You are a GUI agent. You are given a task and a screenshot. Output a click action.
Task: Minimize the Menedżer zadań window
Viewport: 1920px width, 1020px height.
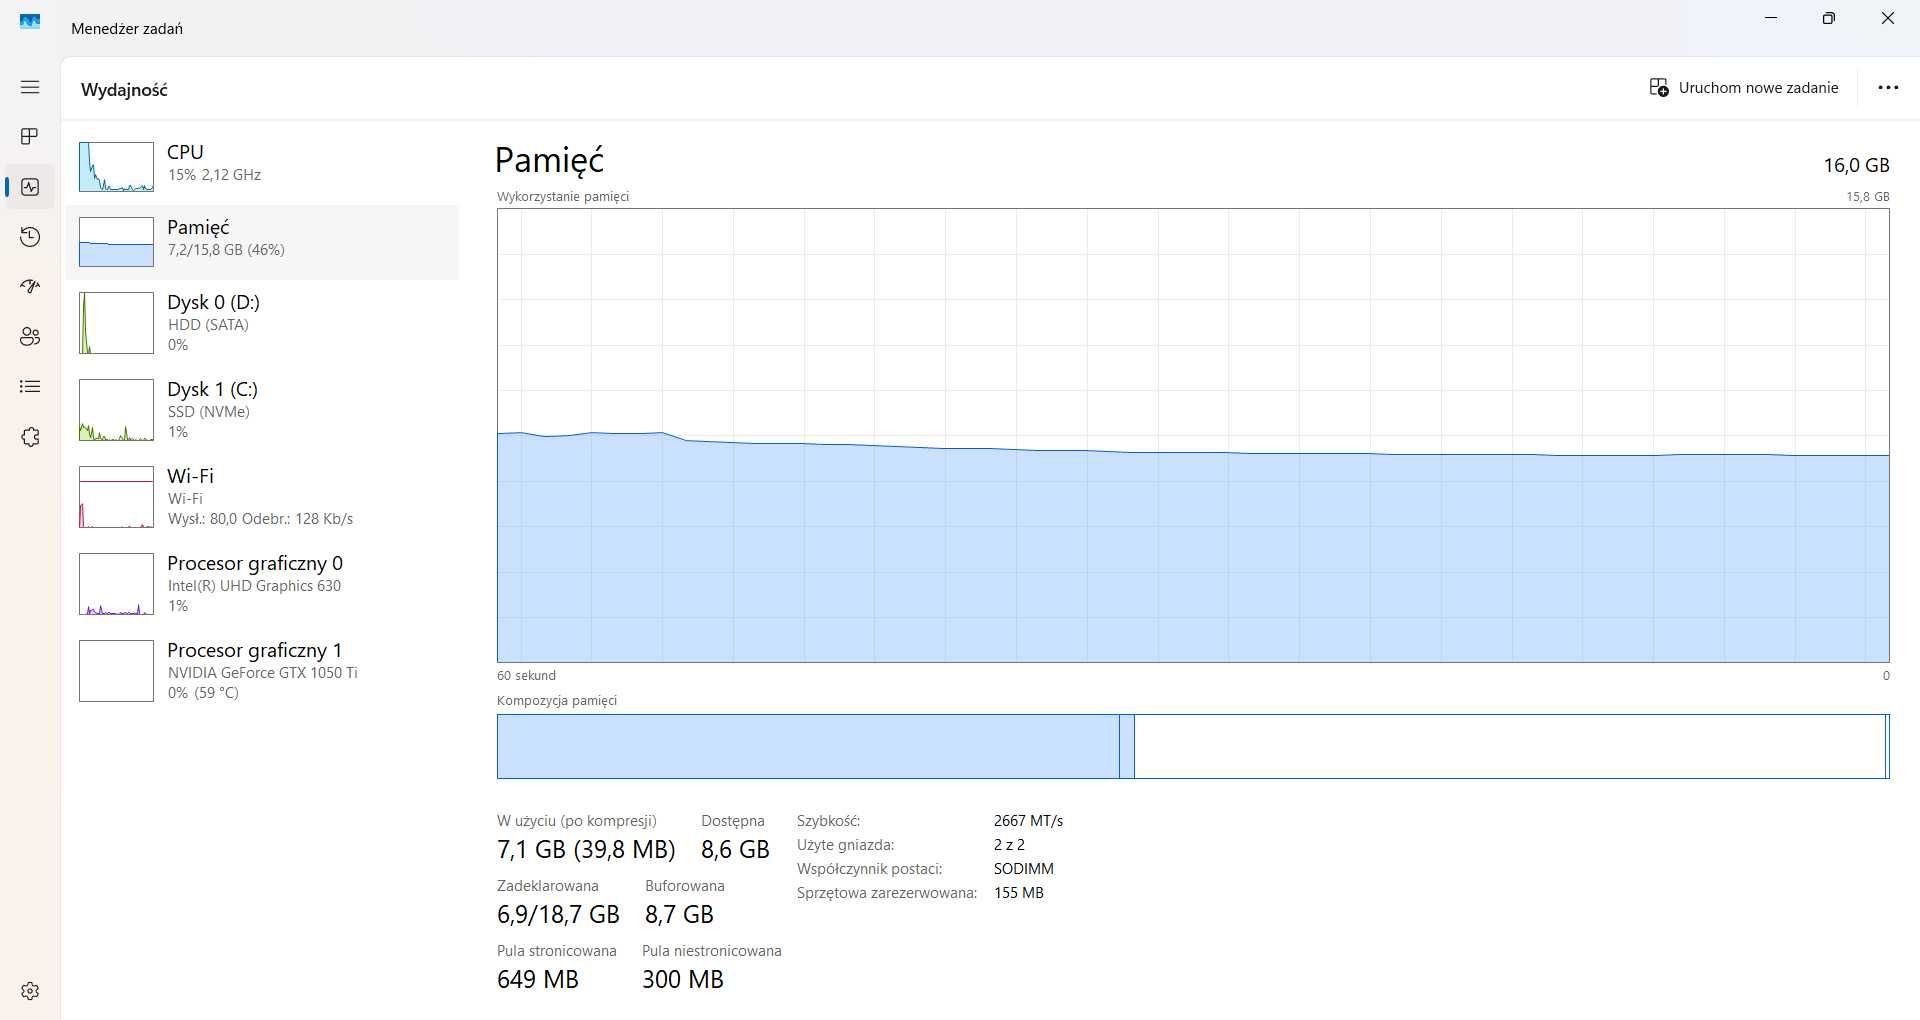[x=1771, y=18]
